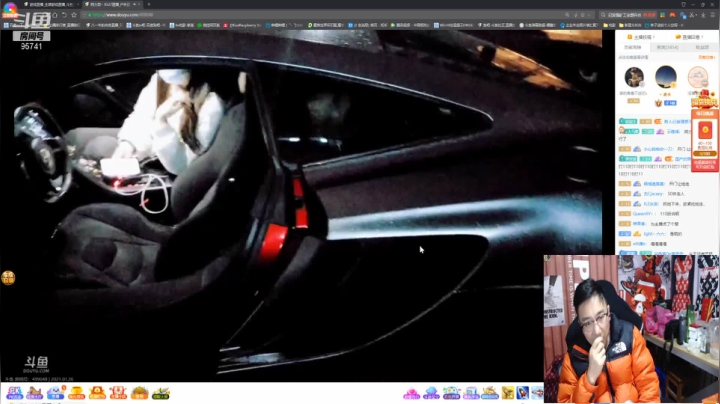Send the pink gem gift

coord(411,393)
